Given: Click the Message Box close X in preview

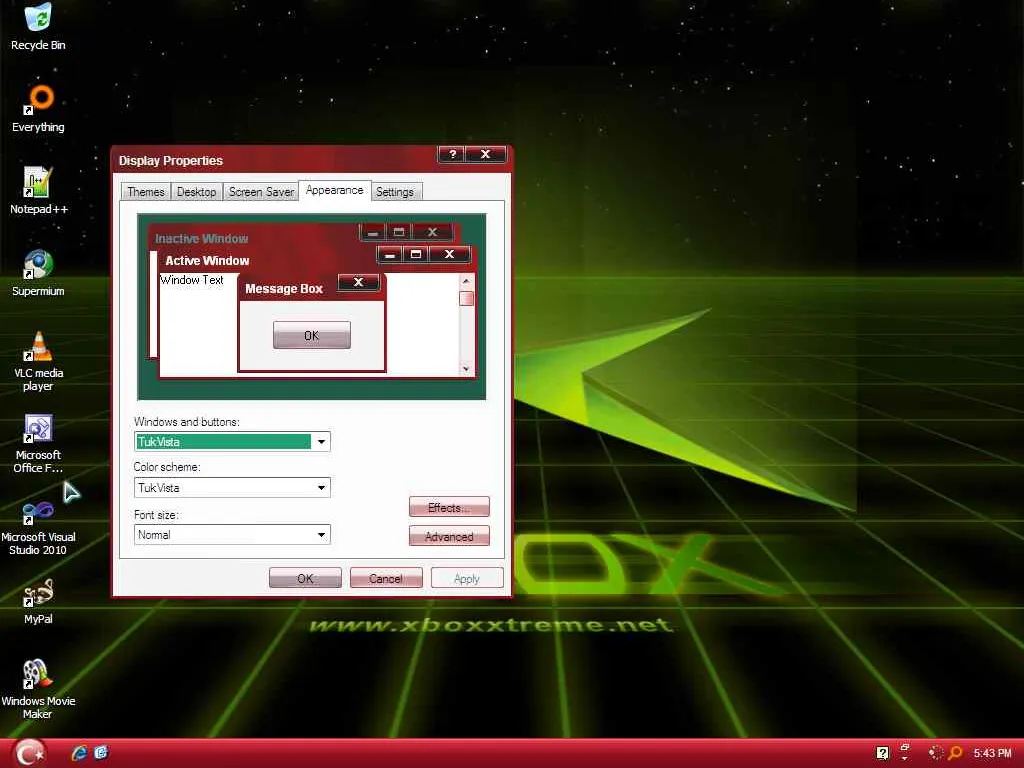Looking at the screenshot, I should [358, 282].
